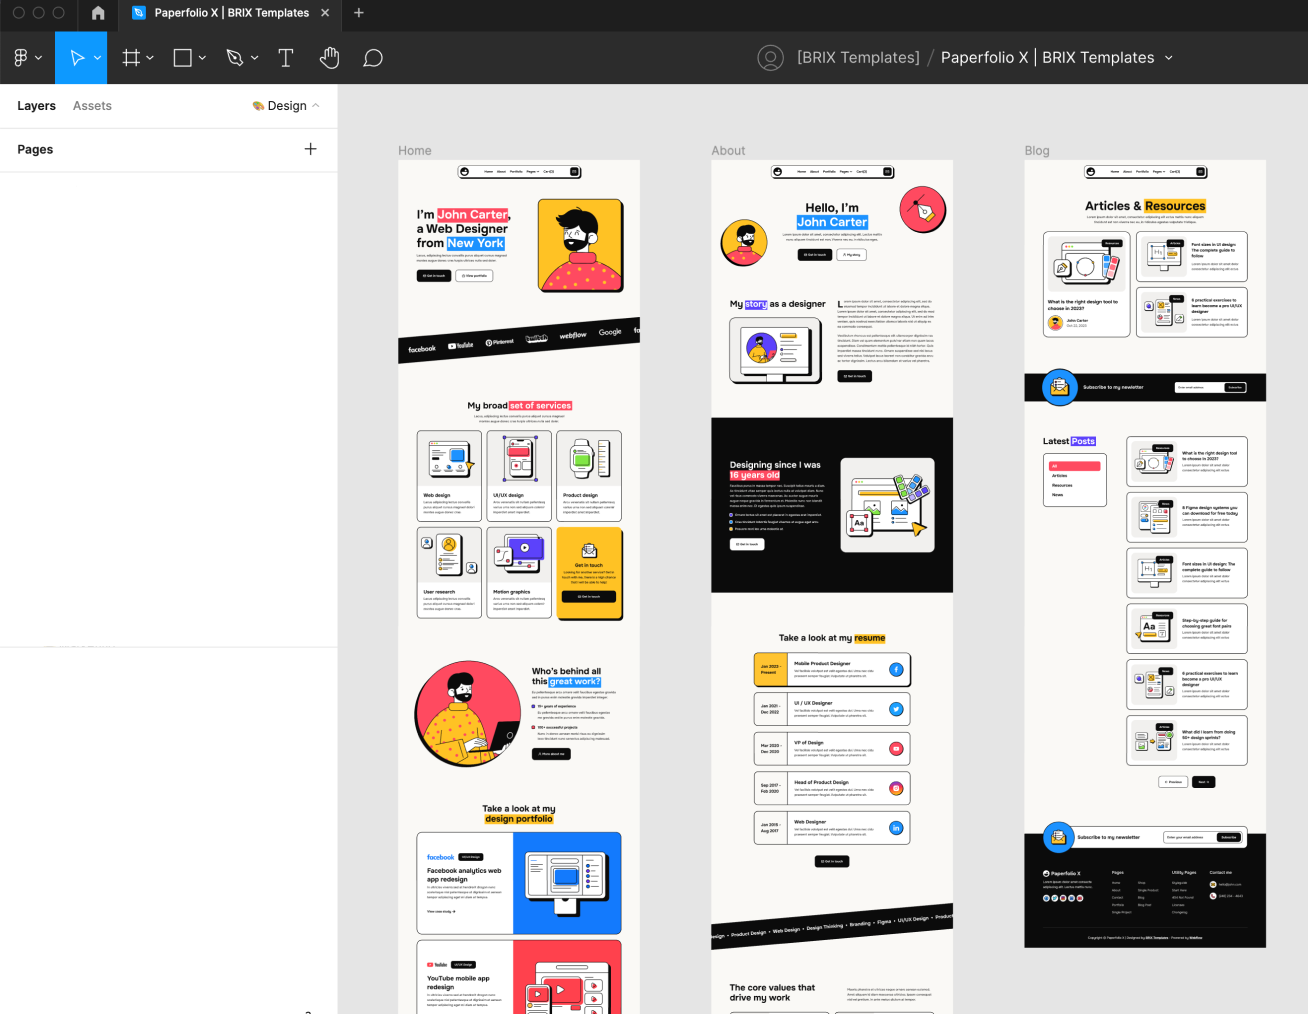
Task: Click the user avatar icon
Action: pos(770,58)
